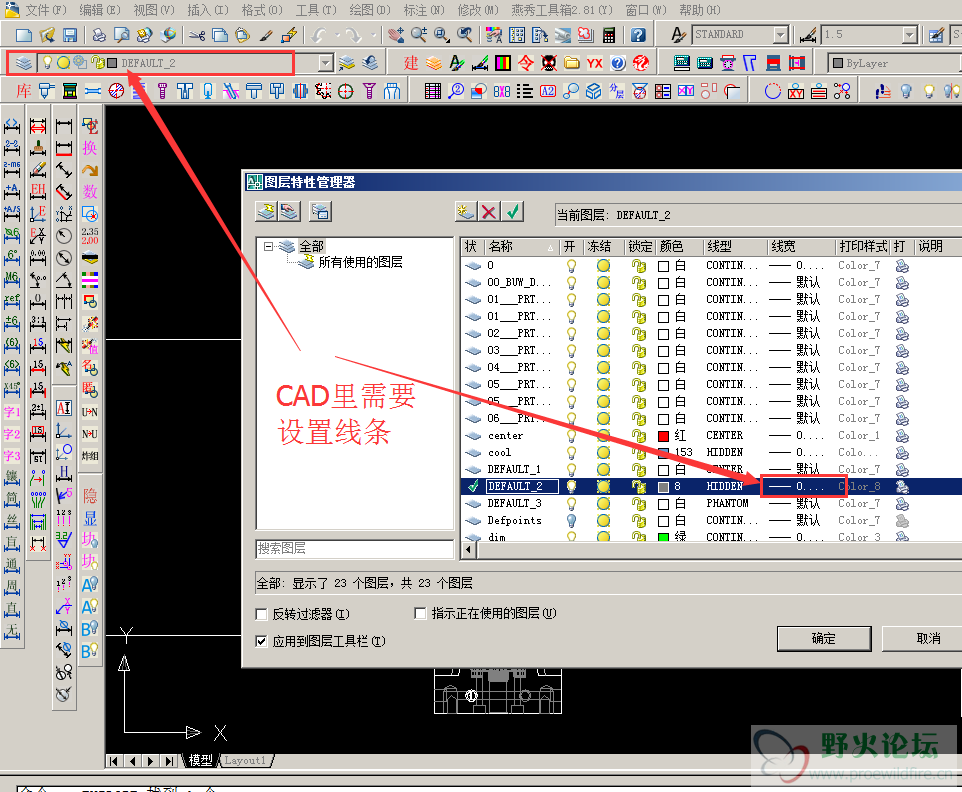Open the 格式(O) menu
This screenshot has width=962, height=792.
tap(262, 10)
